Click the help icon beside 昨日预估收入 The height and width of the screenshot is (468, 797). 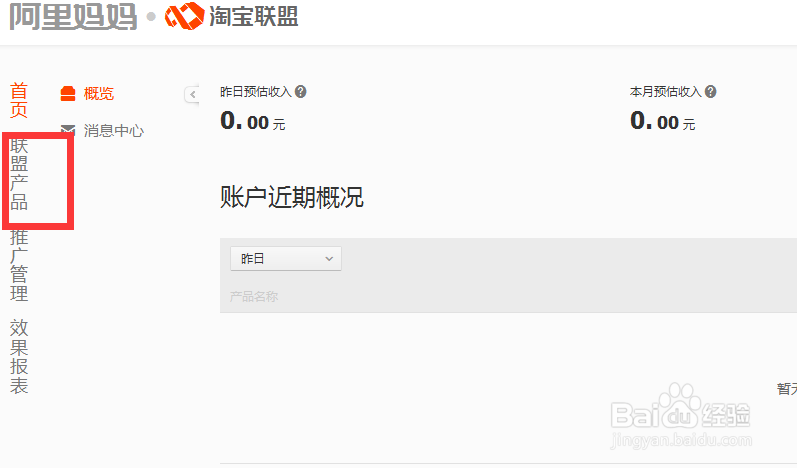coord(301,91)
